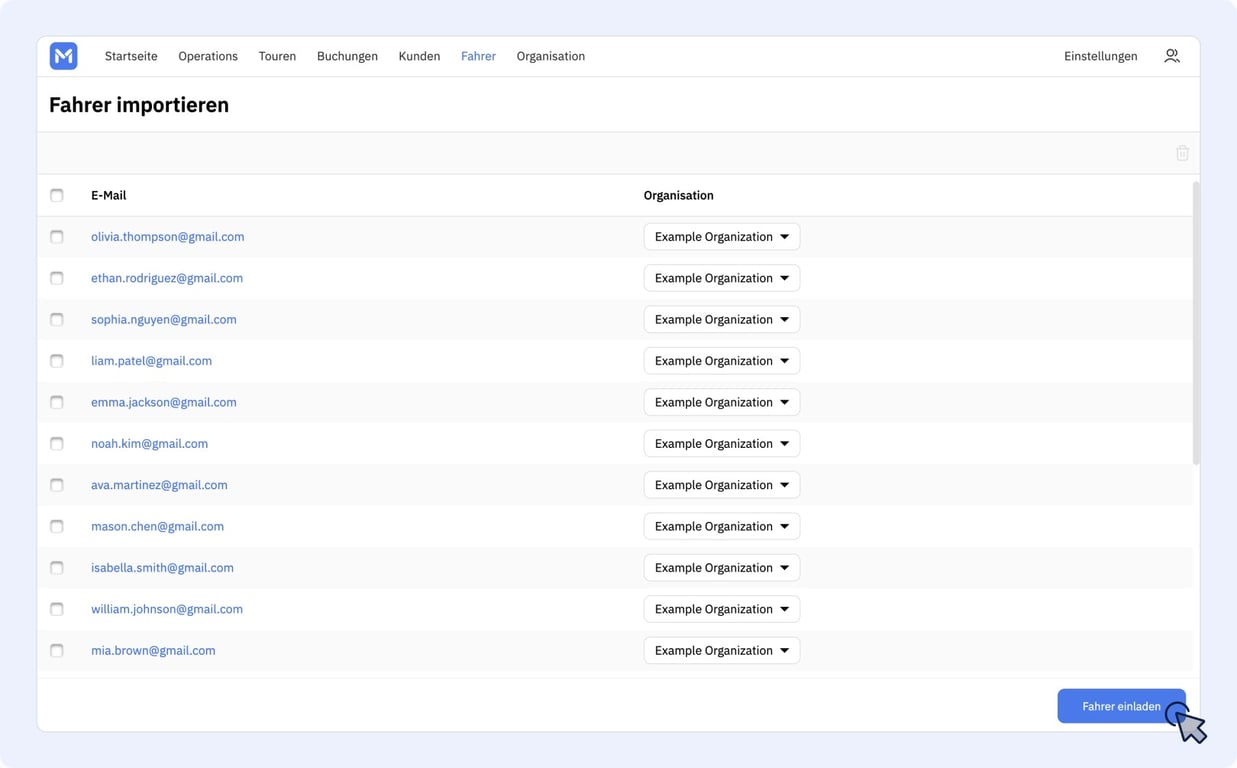Click the blue M logo icon
The height and width of the screenshot is (768, 1237).
click(63, 56)
